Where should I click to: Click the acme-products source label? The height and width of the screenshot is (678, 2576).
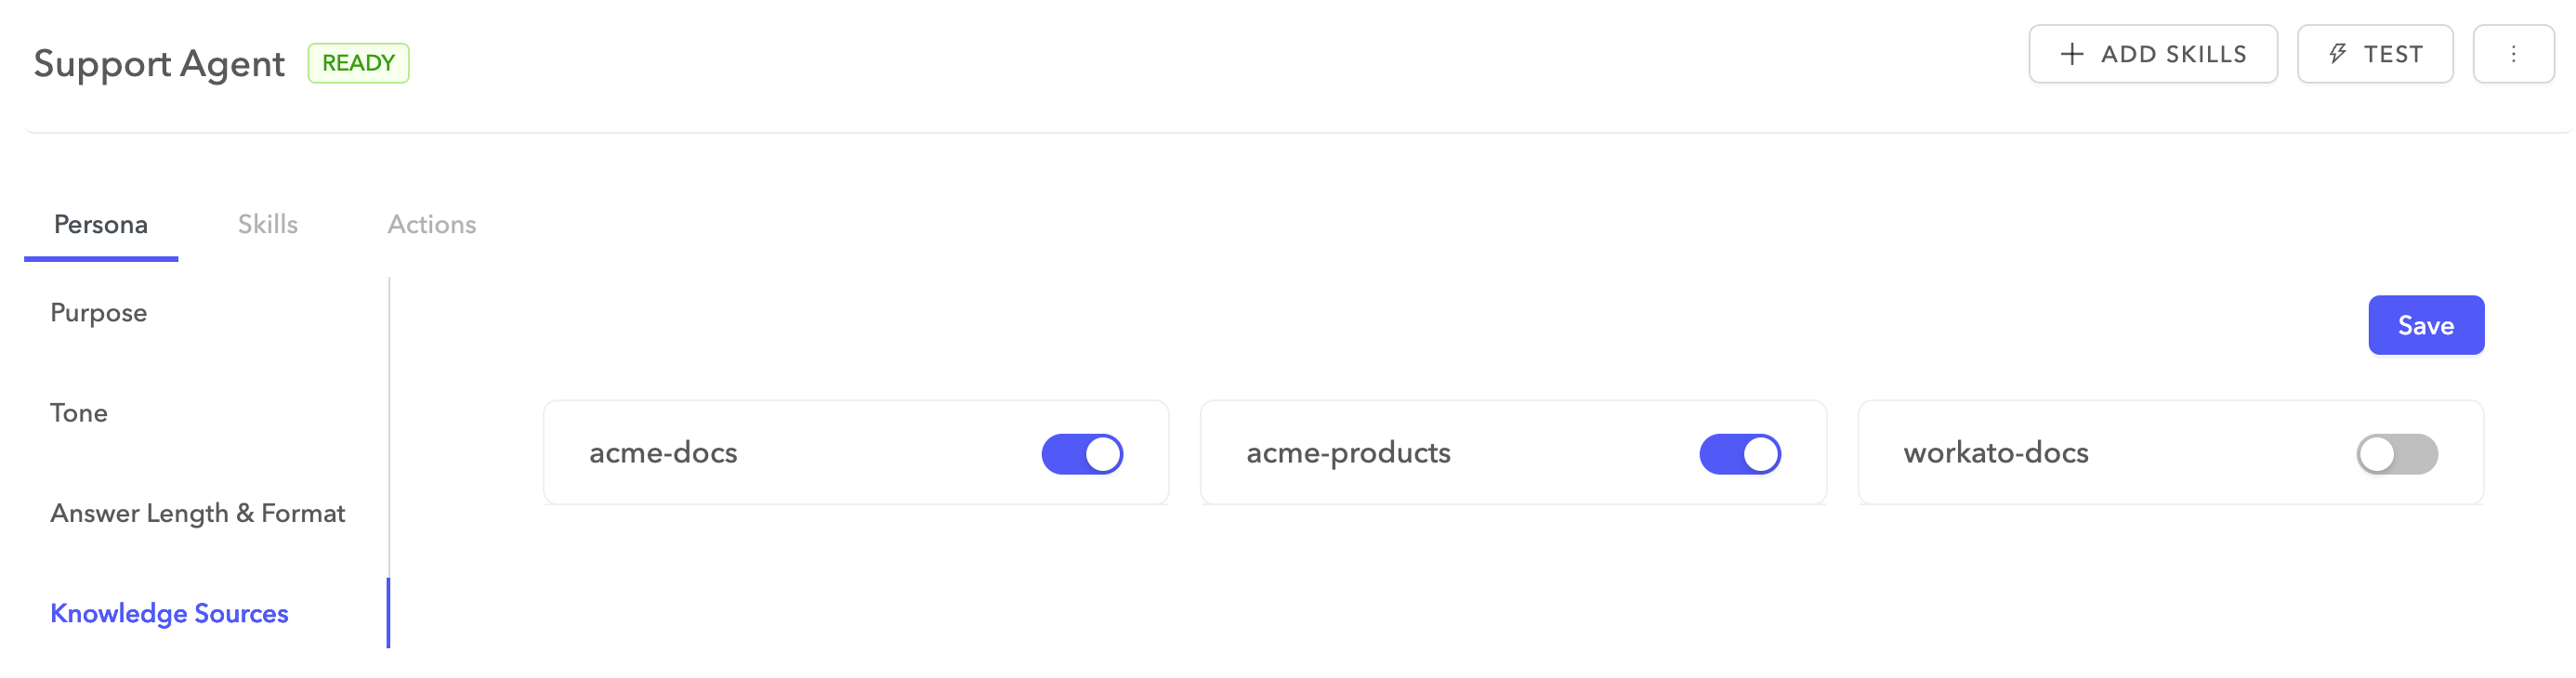point(1348,453)
